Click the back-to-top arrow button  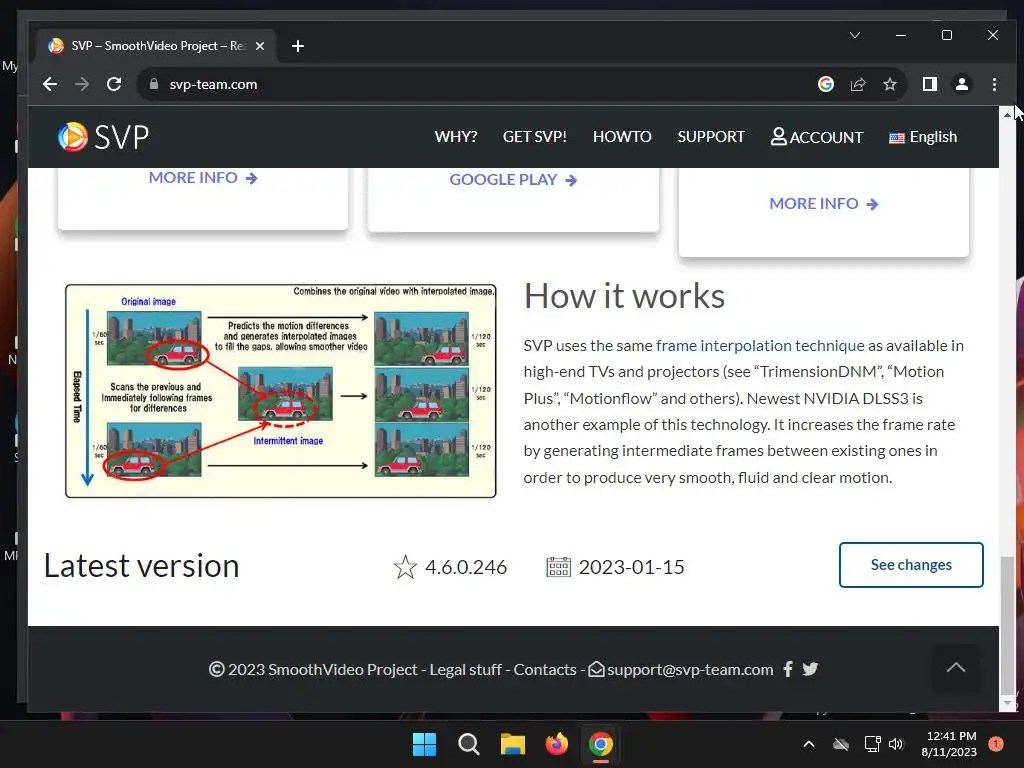[956, 667]
